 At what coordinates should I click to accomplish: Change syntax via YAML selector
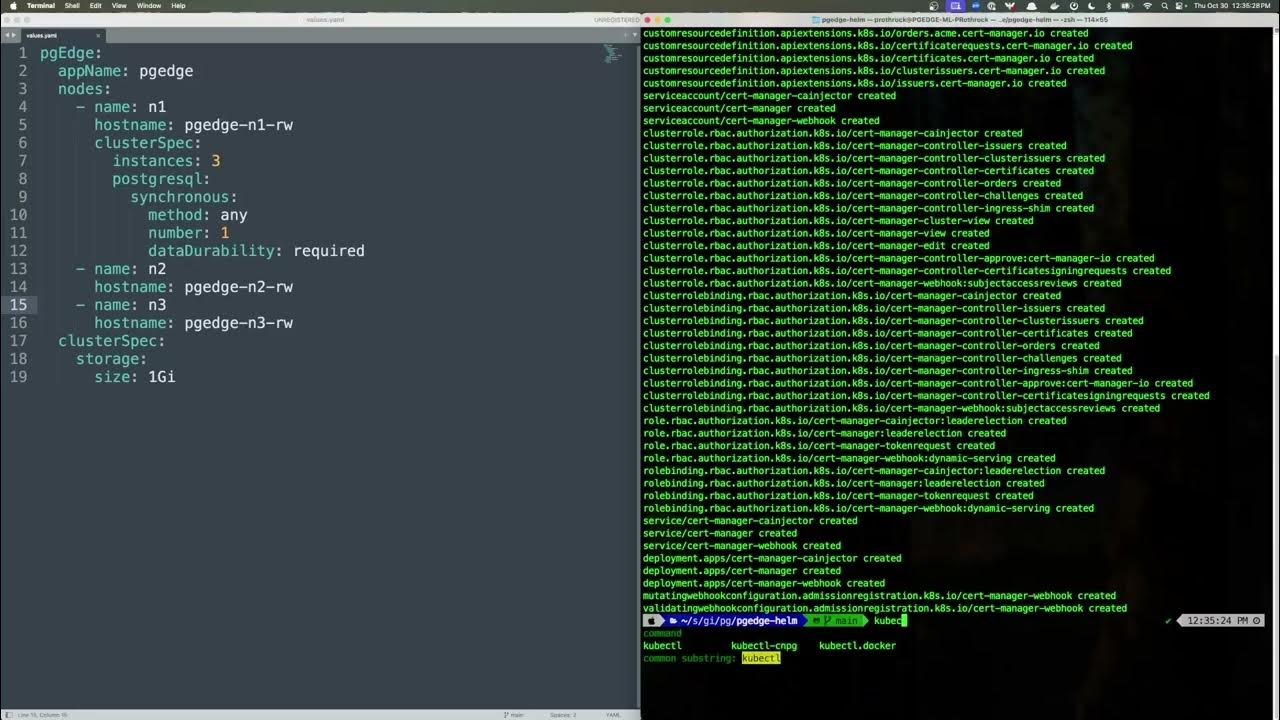(x=613, y=714)
